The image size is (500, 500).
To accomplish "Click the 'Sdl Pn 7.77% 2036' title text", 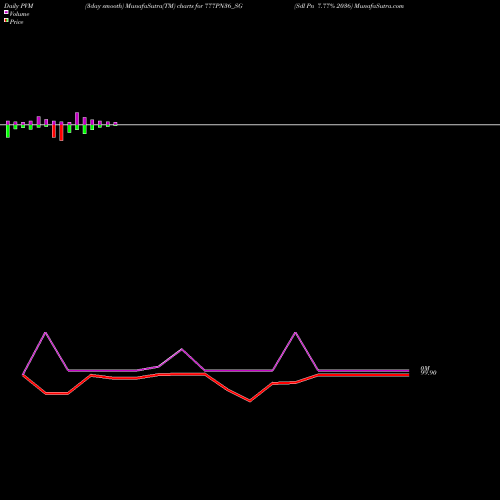I will tap(323, 6).
